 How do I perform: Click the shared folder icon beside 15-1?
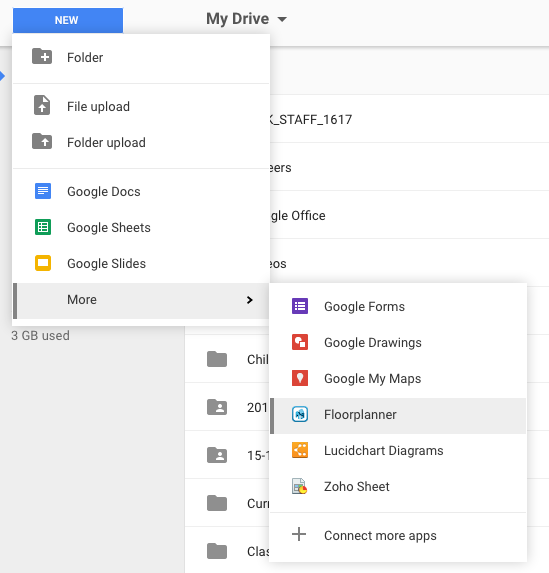(217, 455)
